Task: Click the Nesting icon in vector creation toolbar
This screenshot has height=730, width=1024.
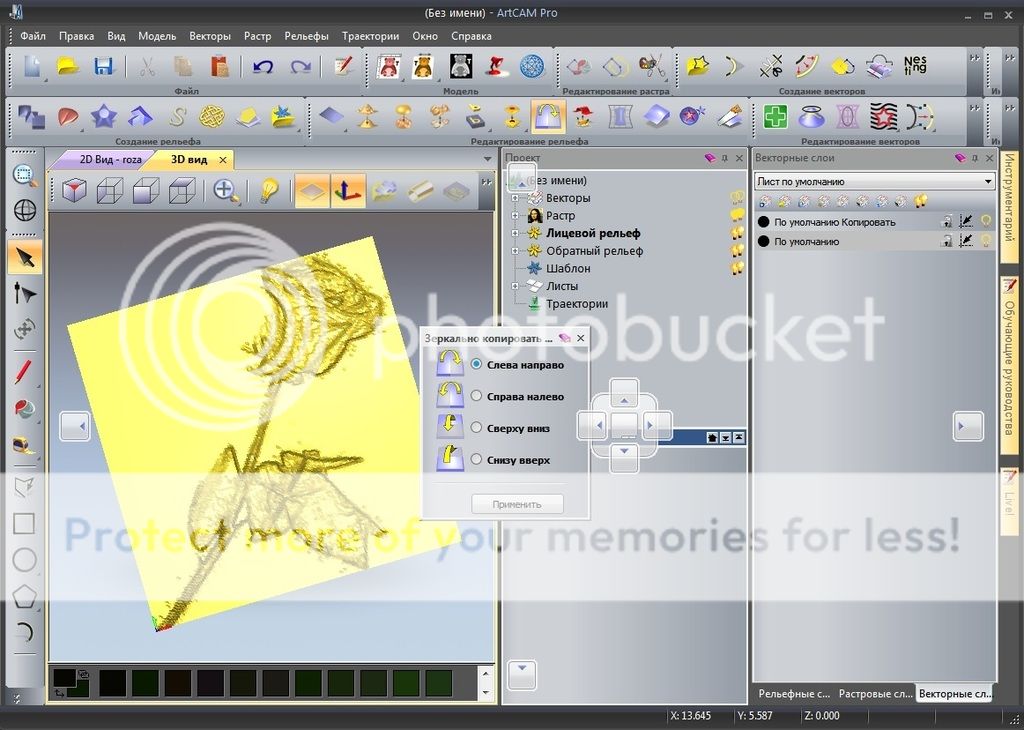Action: point(915,66)
